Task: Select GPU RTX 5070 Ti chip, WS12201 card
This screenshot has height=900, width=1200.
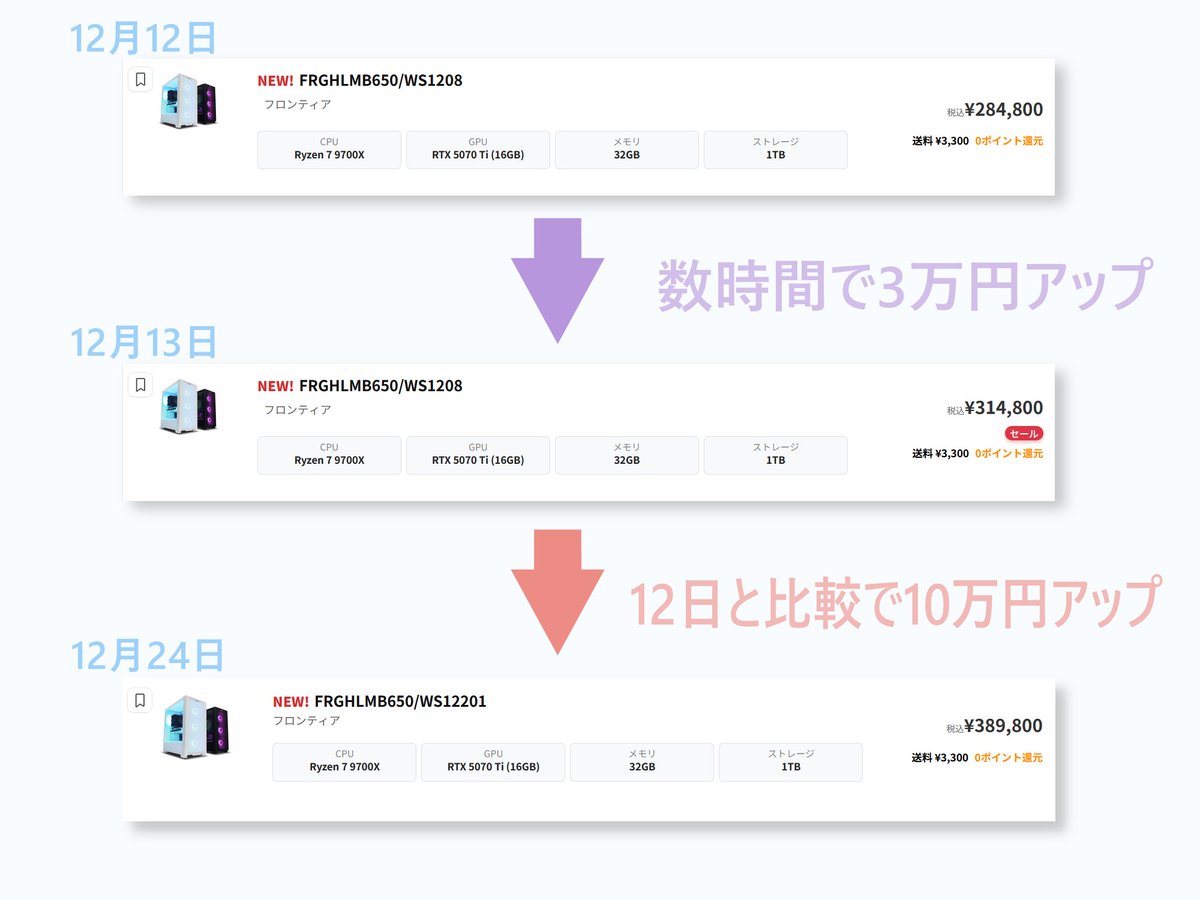Action: pyautogui.click(x=493, y=762)
